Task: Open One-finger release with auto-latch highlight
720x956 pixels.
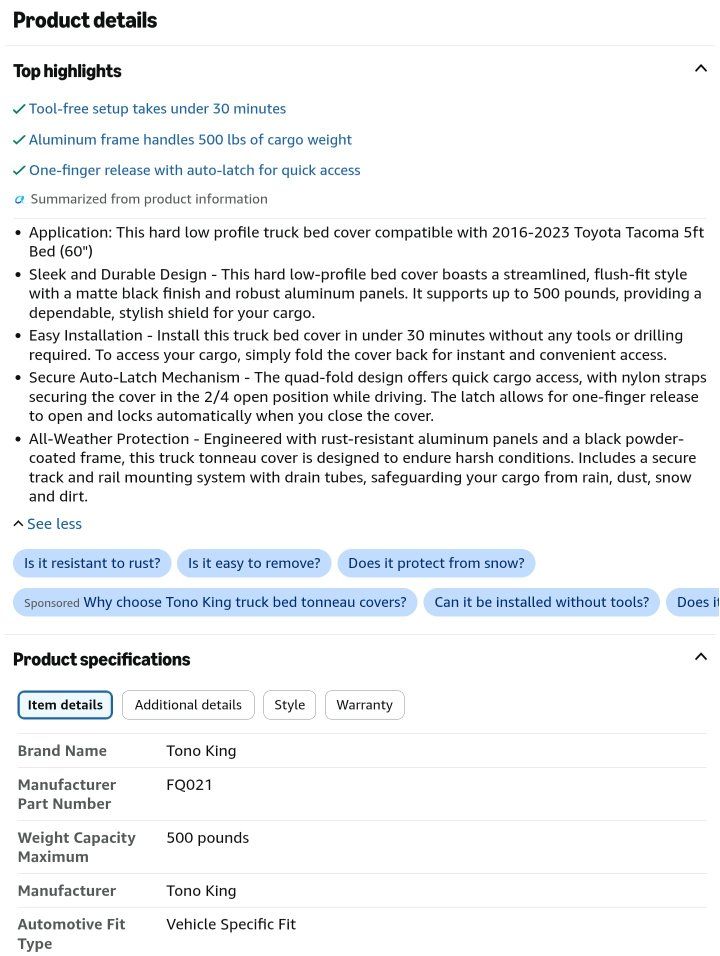Action: (194, 170)
